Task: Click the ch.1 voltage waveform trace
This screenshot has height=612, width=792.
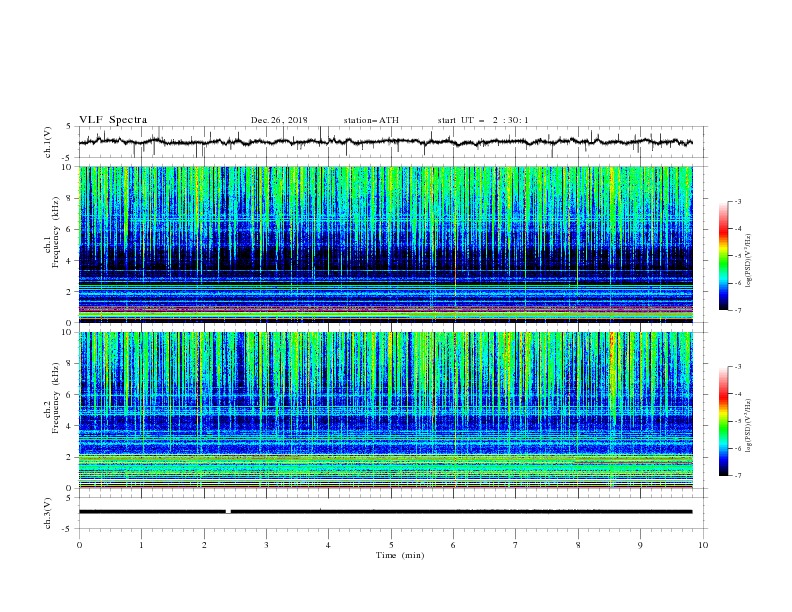Action: [x=385, y=142]
